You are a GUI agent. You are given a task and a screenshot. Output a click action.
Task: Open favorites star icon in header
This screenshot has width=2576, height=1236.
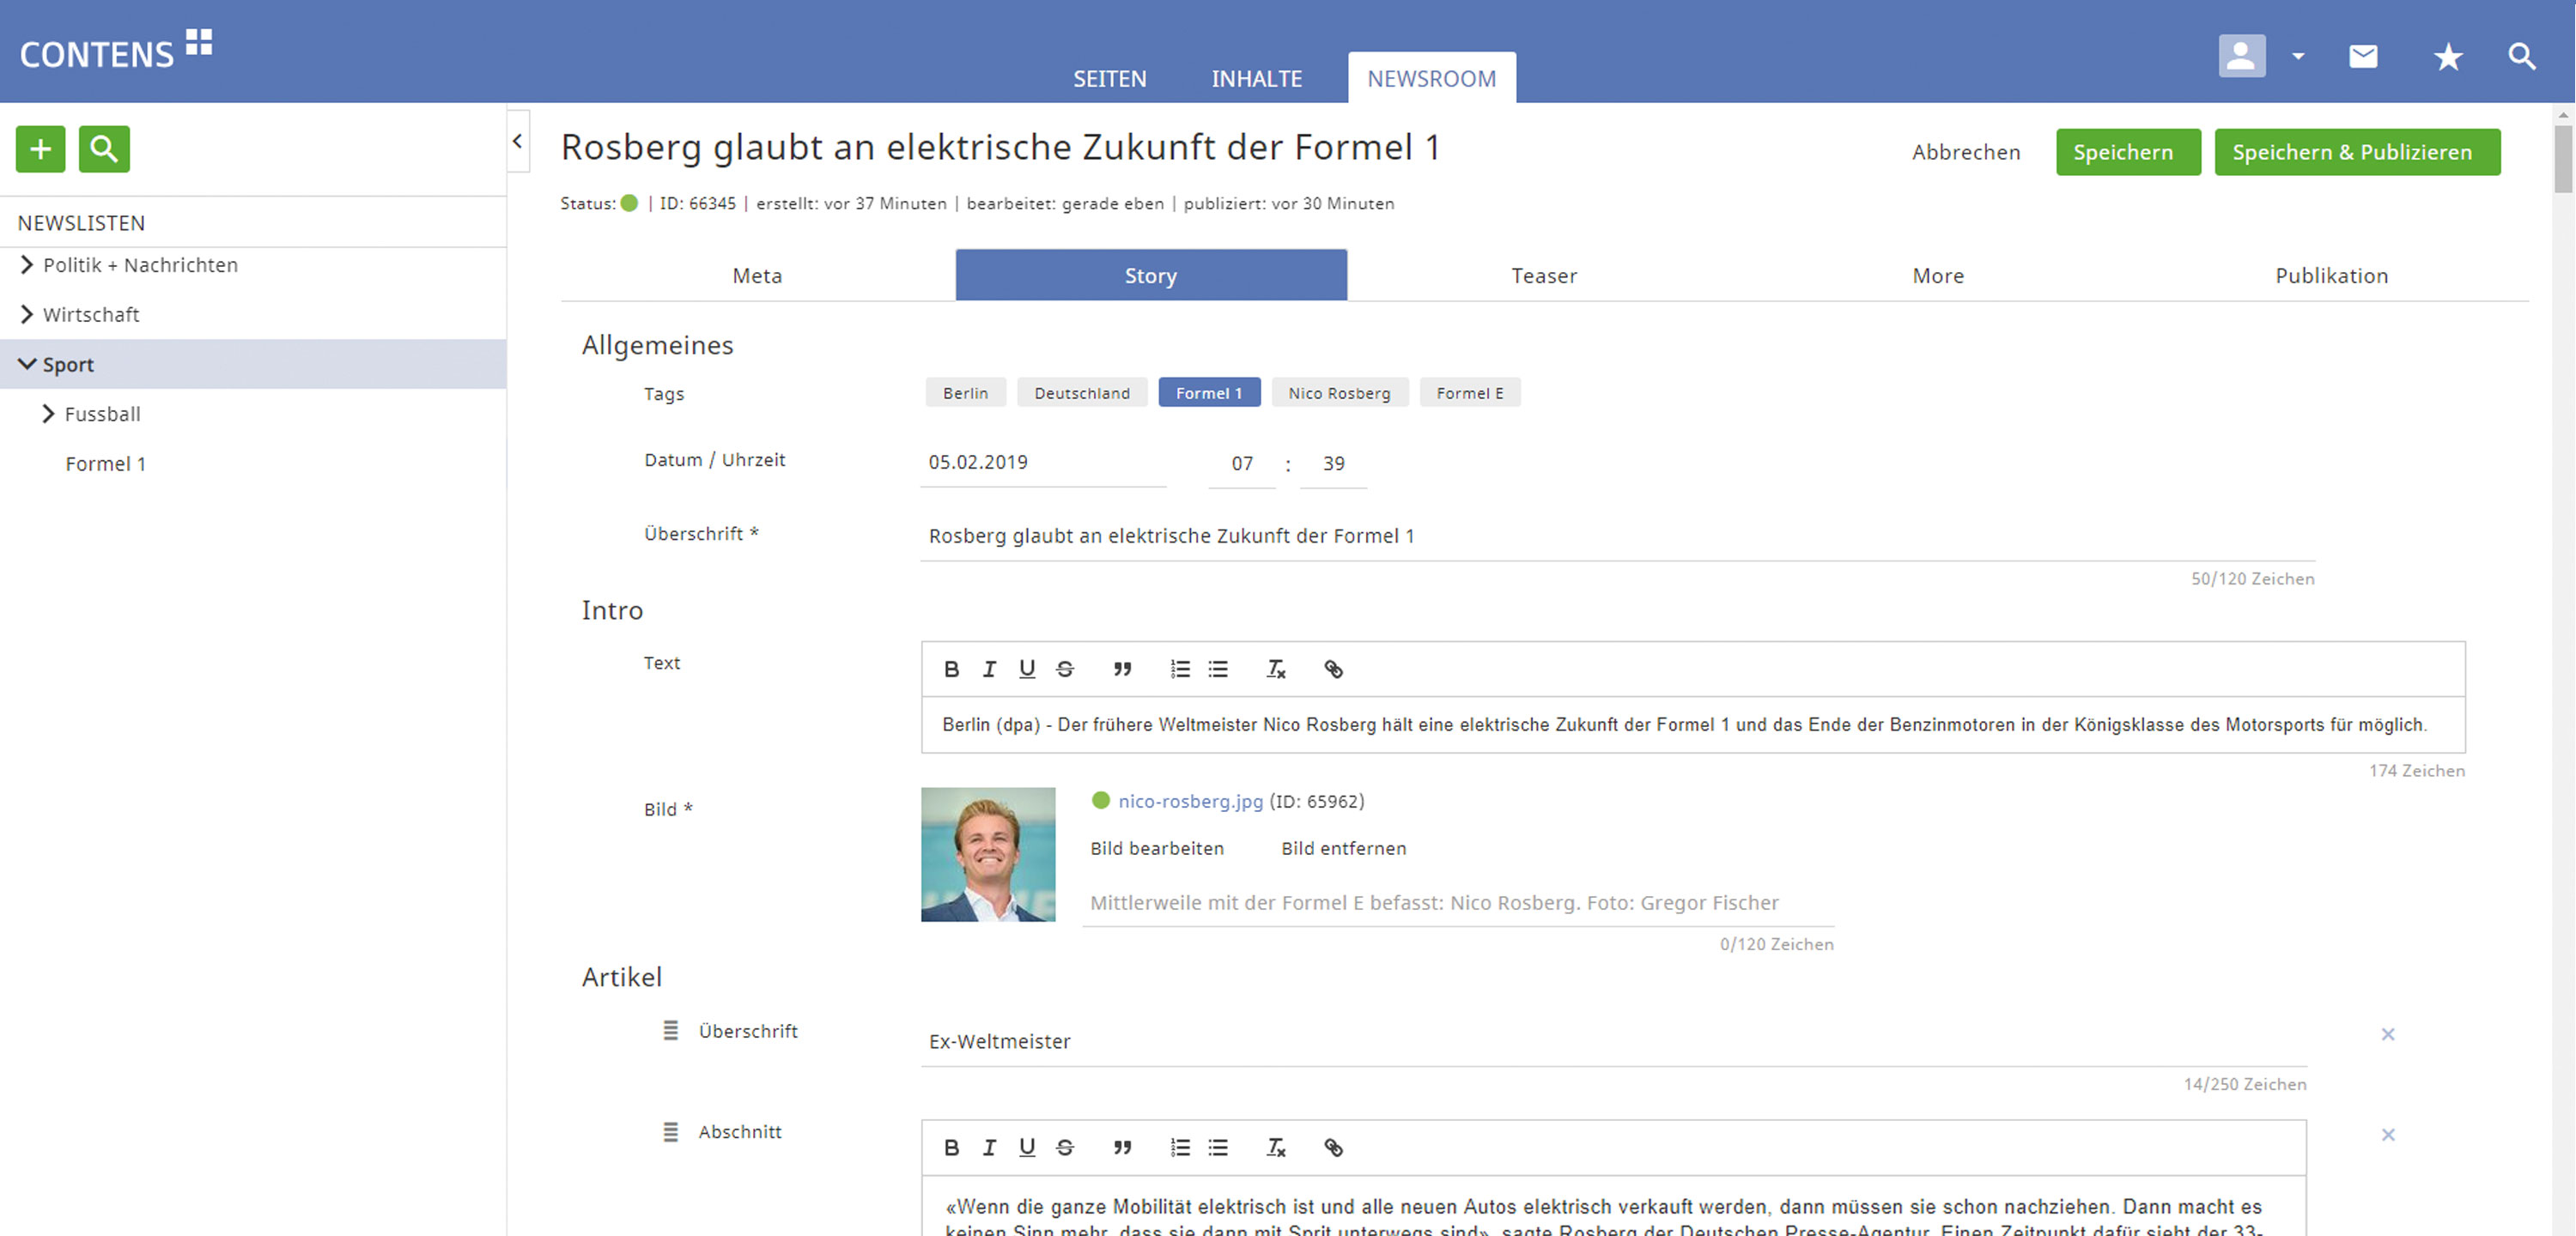coord(2447,57)
